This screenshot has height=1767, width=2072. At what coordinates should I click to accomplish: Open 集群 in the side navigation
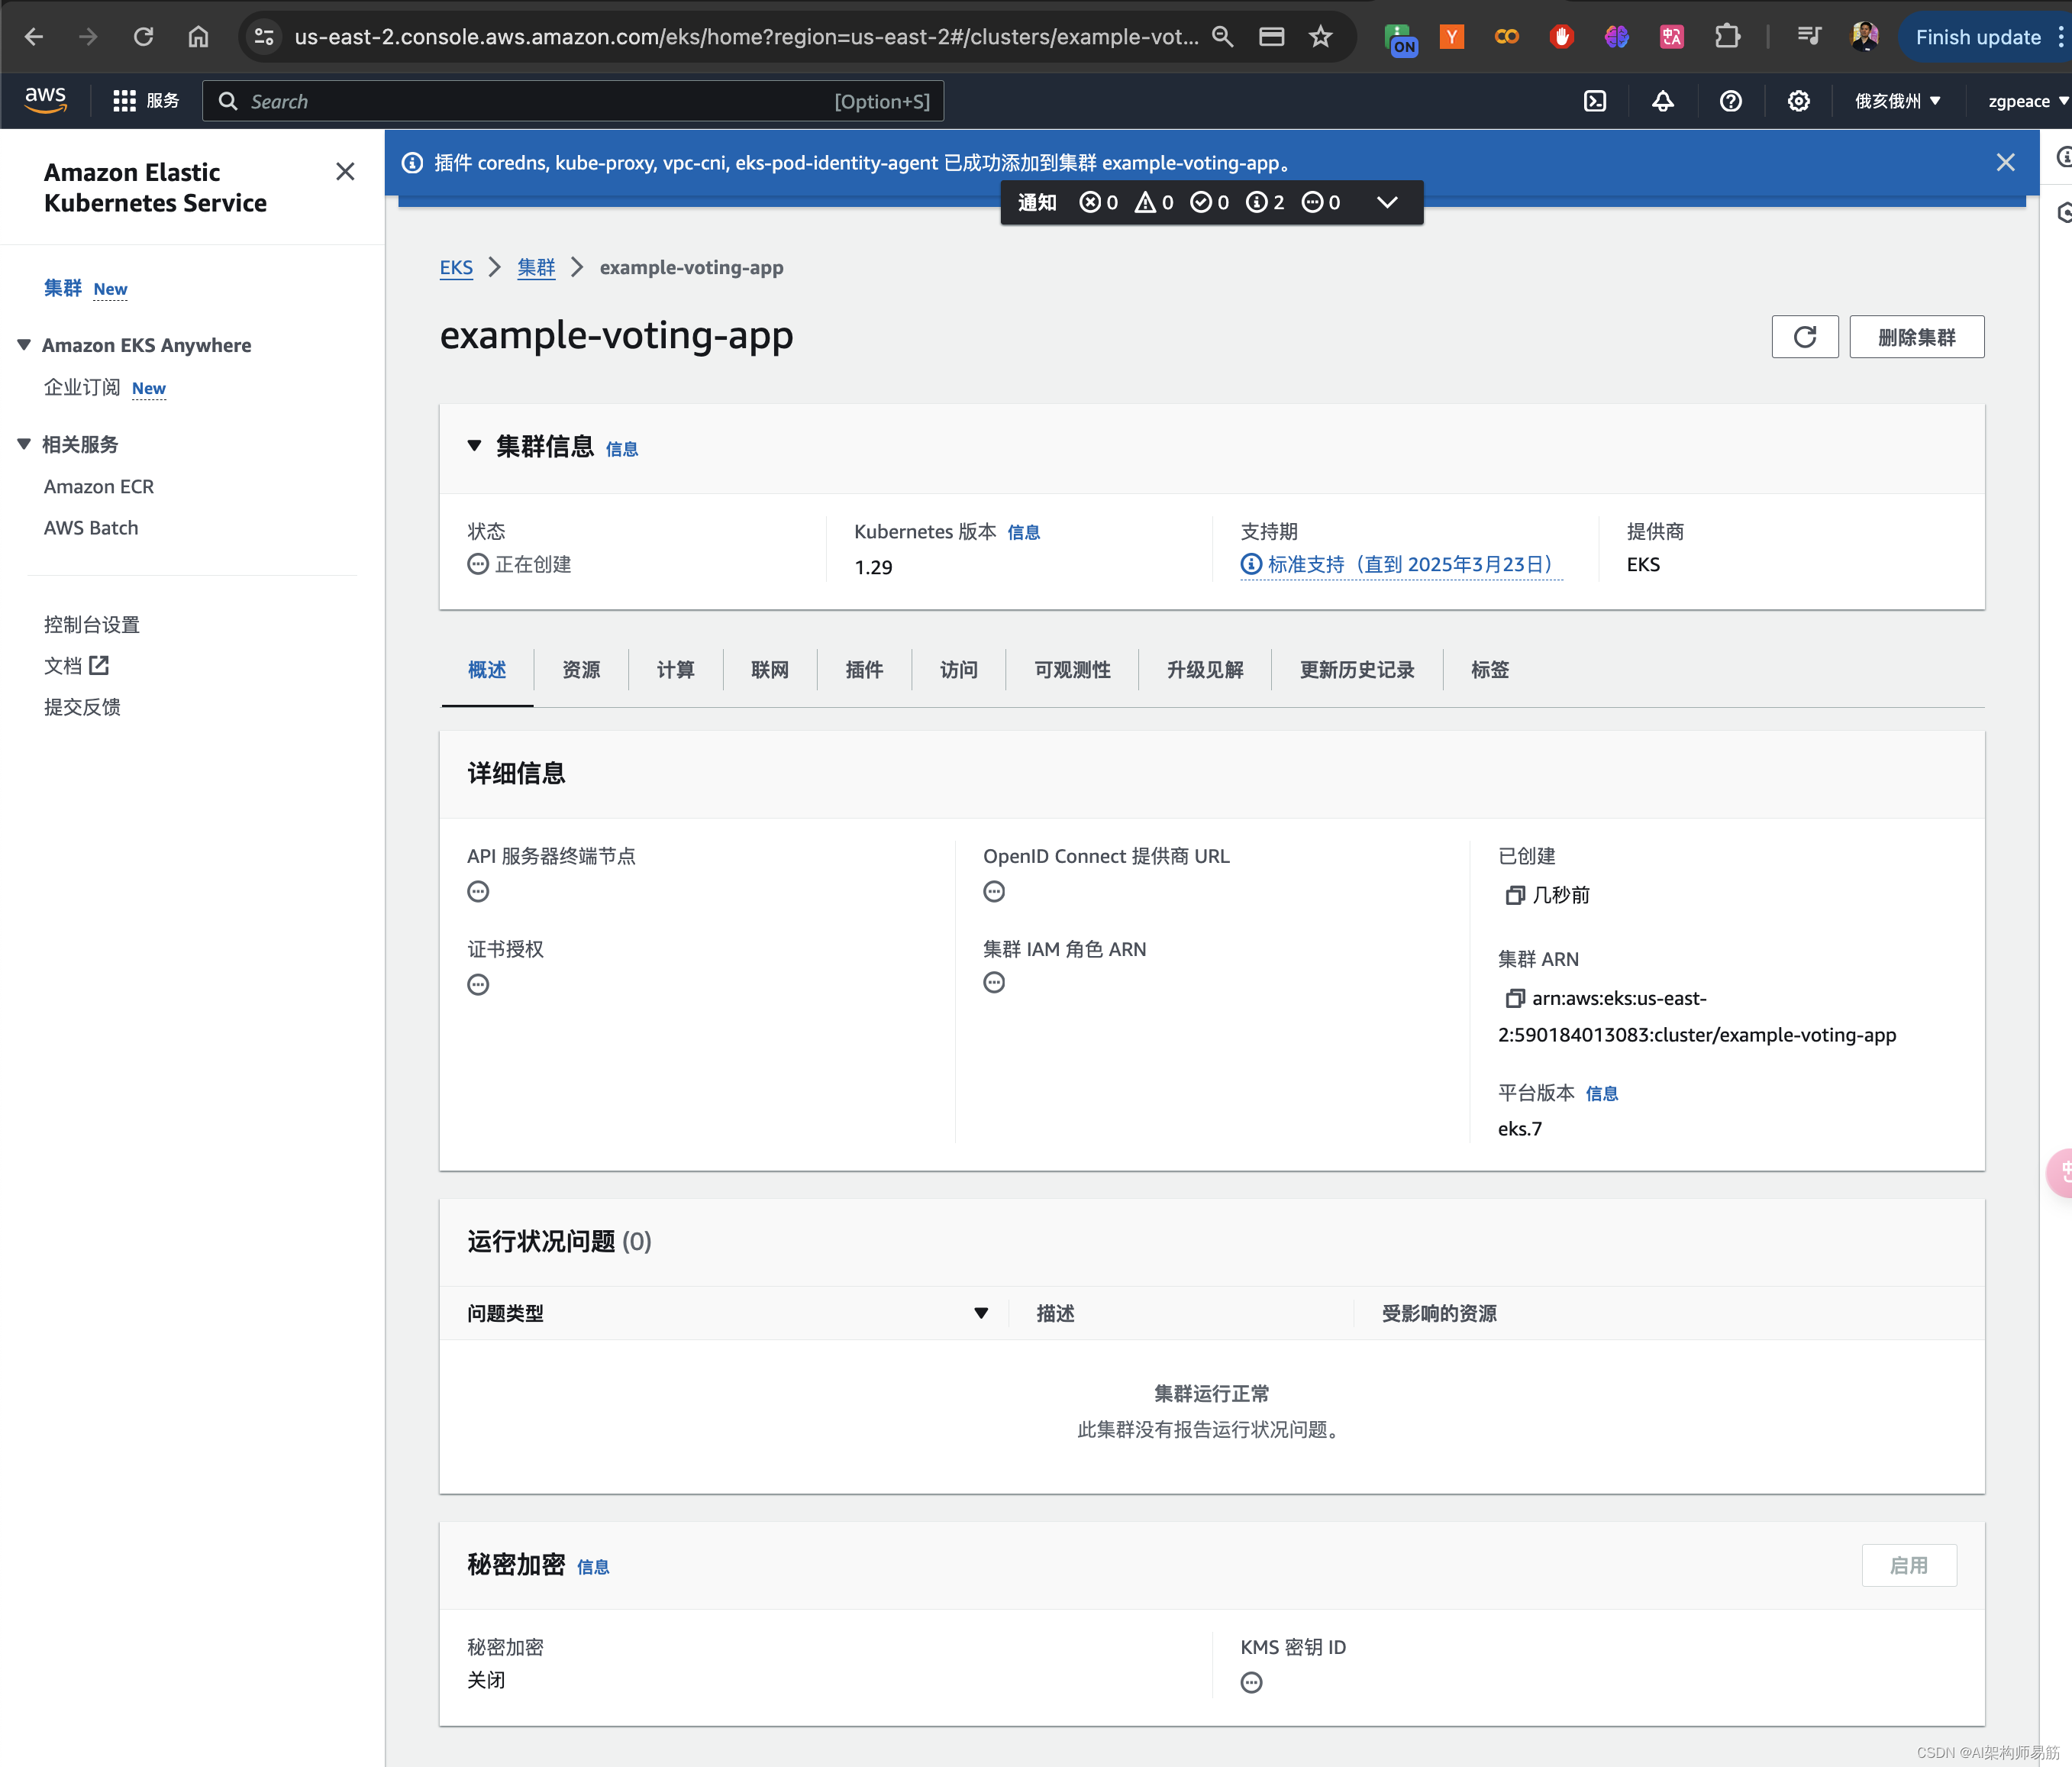63,288
